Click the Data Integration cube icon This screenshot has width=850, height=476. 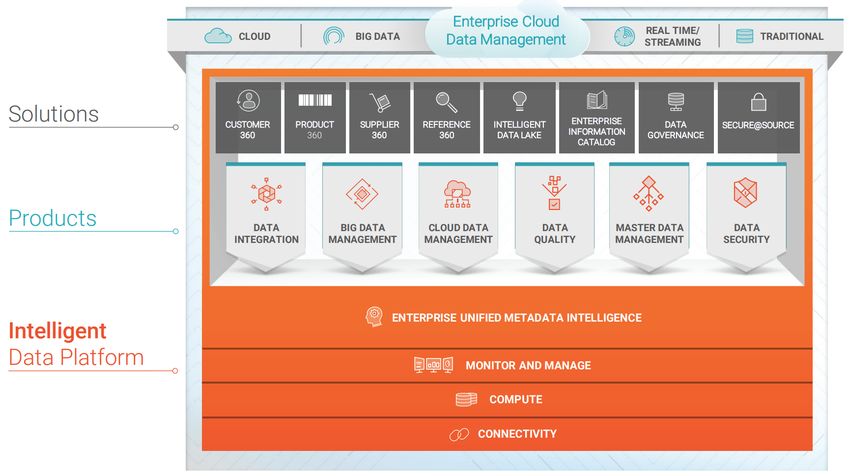point(266,194)
